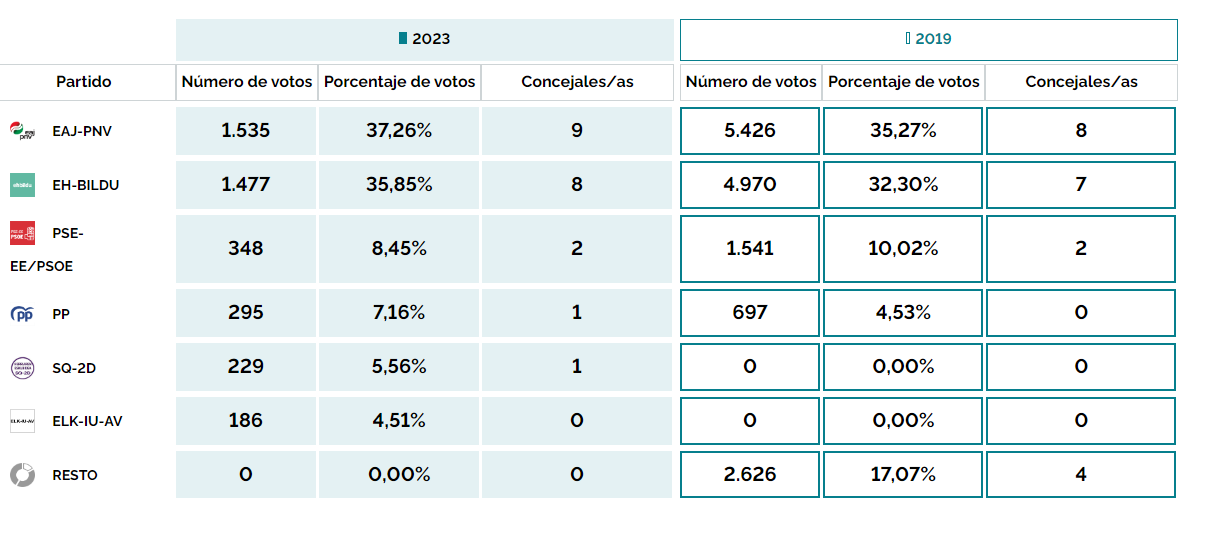Click 2019 'Concejales/as' column header
This screenshot has height=538, width=1222.
tap(1081, 82)
